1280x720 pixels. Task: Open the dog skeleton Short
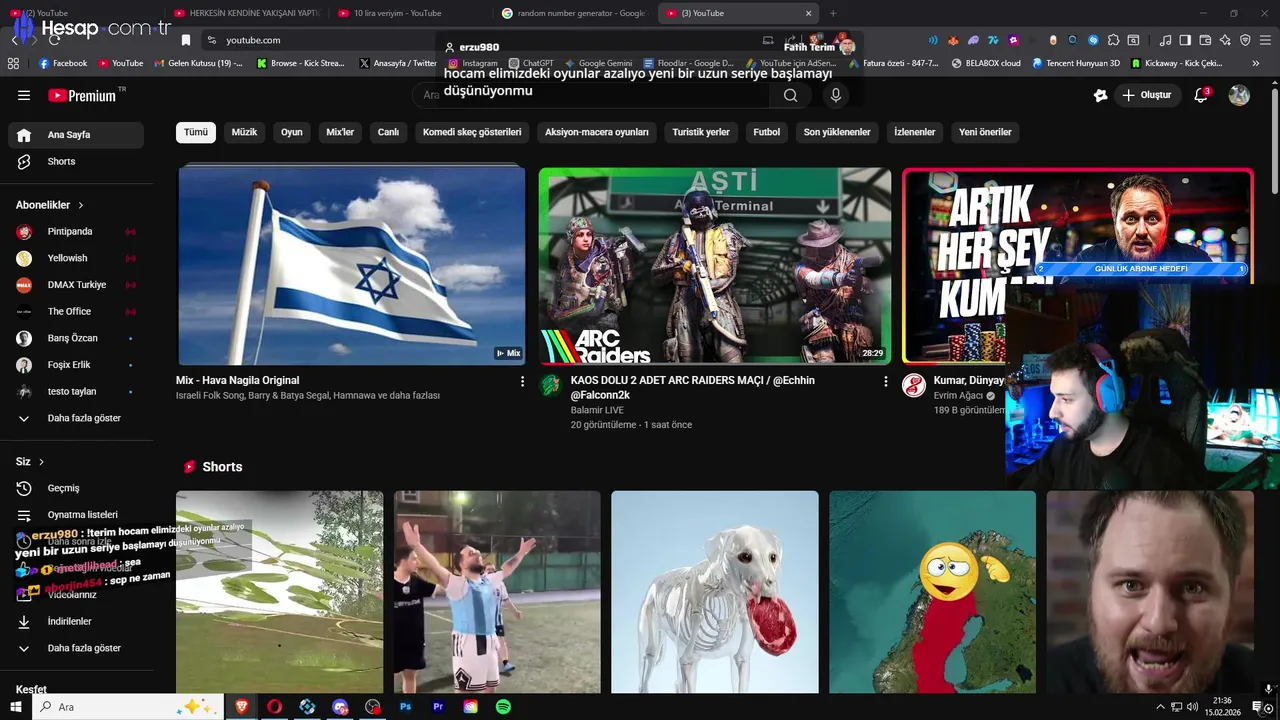click(715, 592)
